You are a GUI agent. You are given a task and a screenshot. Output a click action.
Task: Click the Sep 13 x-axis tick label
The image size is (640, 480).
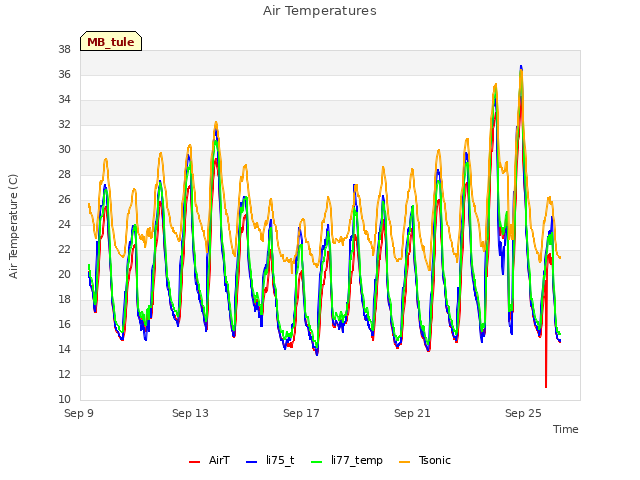190,413
